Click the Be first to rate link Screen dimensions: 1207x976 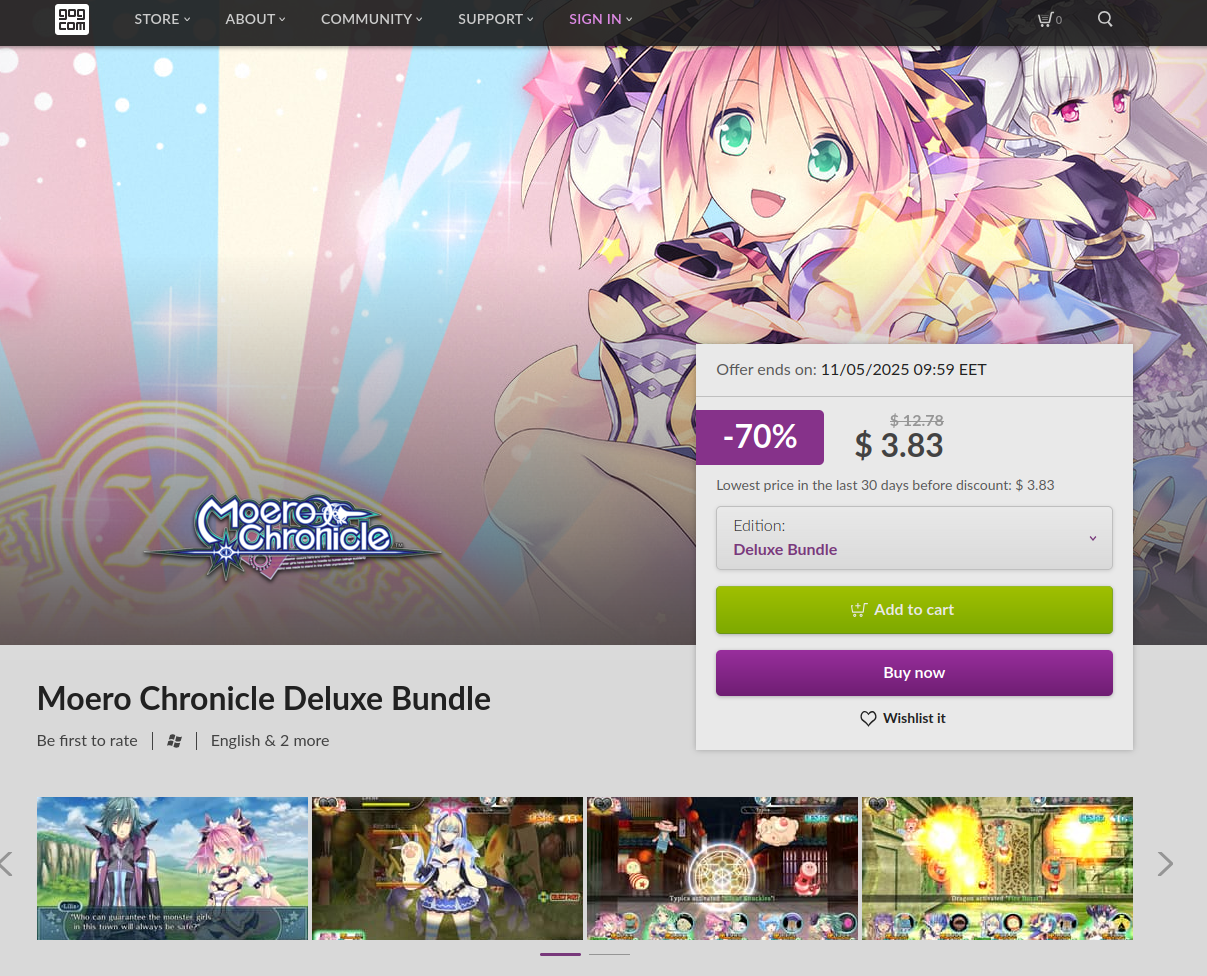87,741
